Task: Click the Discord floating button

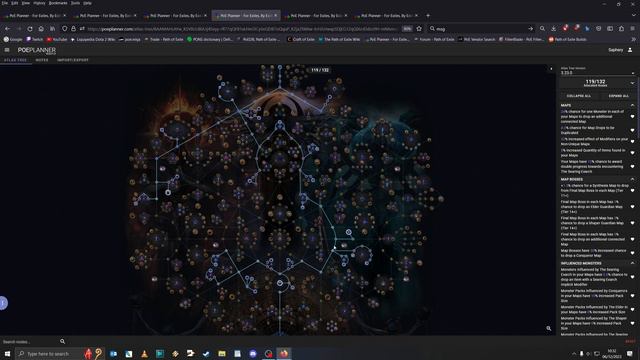Action: click(3, 303)
